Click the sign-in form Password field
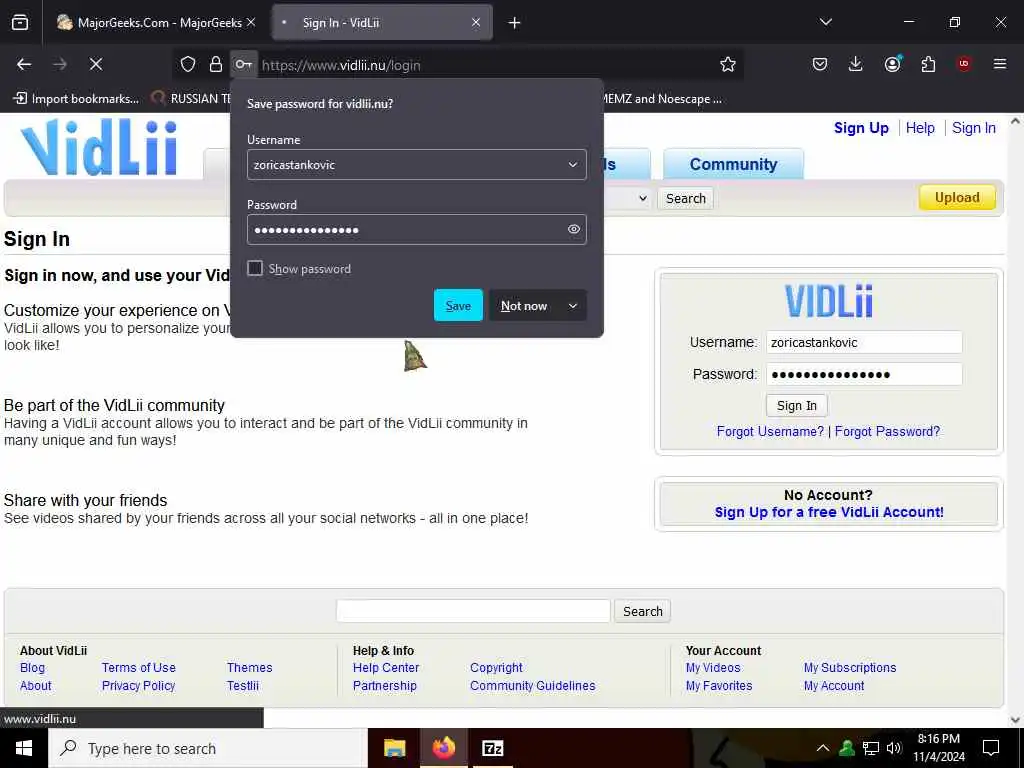Screen dimensions: 1024x768 point(864,374)
